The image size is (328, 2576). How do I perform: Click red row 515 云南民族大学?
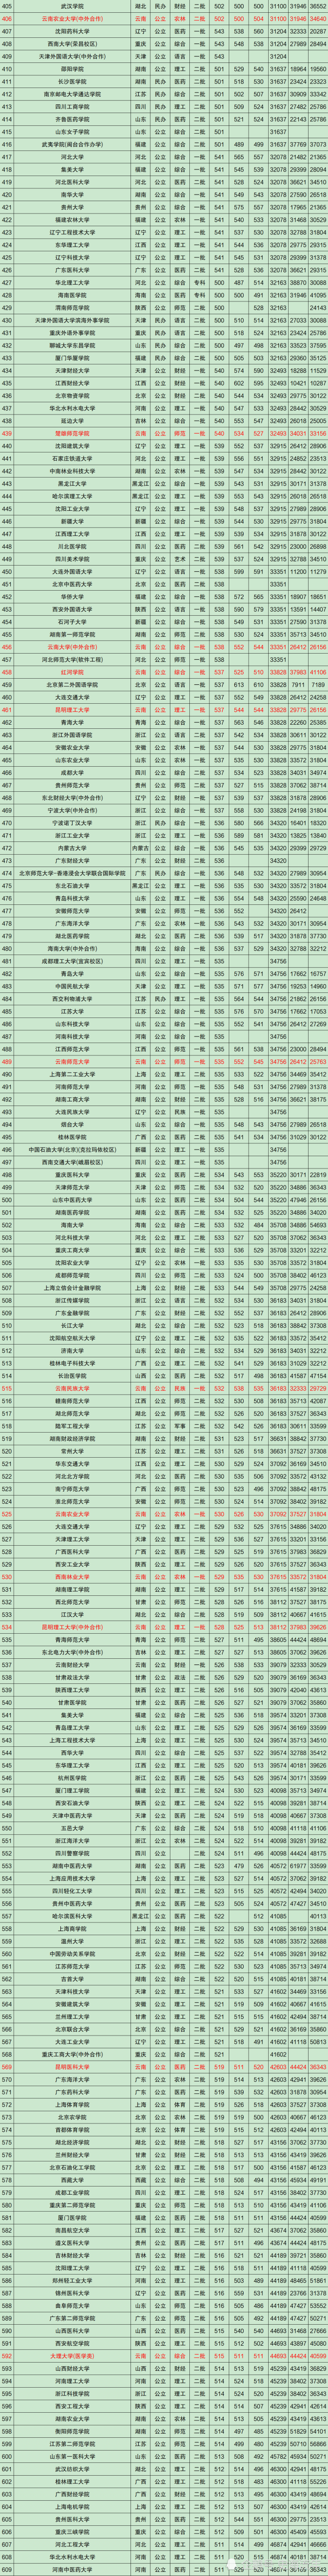[x=164, y=1387]
